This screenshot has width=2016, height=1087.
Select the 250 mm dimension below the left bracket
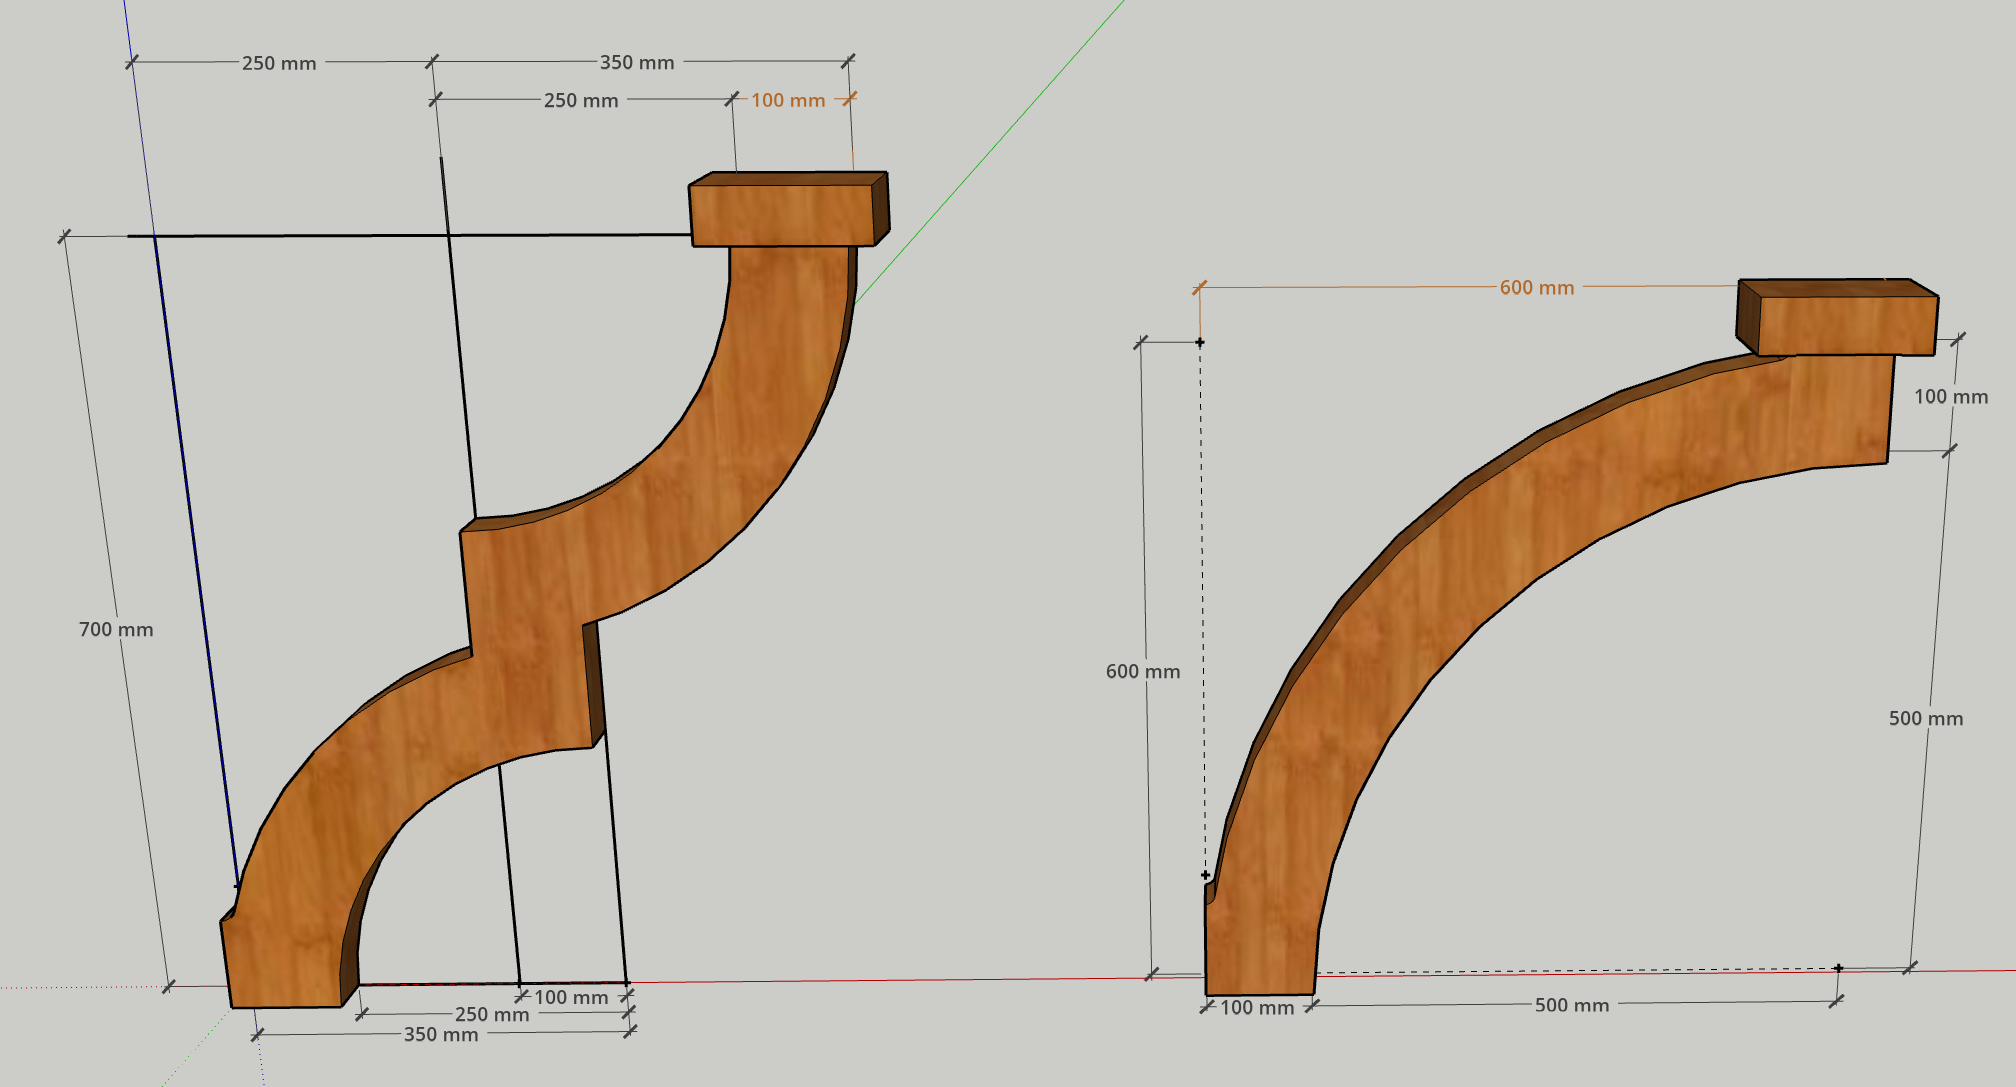pyautogui.click(x=492, y=1015)
